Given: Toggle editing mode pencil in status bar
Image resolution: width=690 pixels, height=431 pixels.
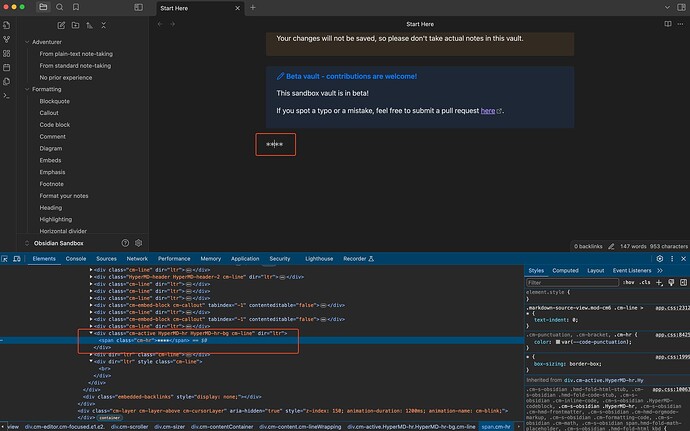Looking at the screenshot, I should 611,247.
